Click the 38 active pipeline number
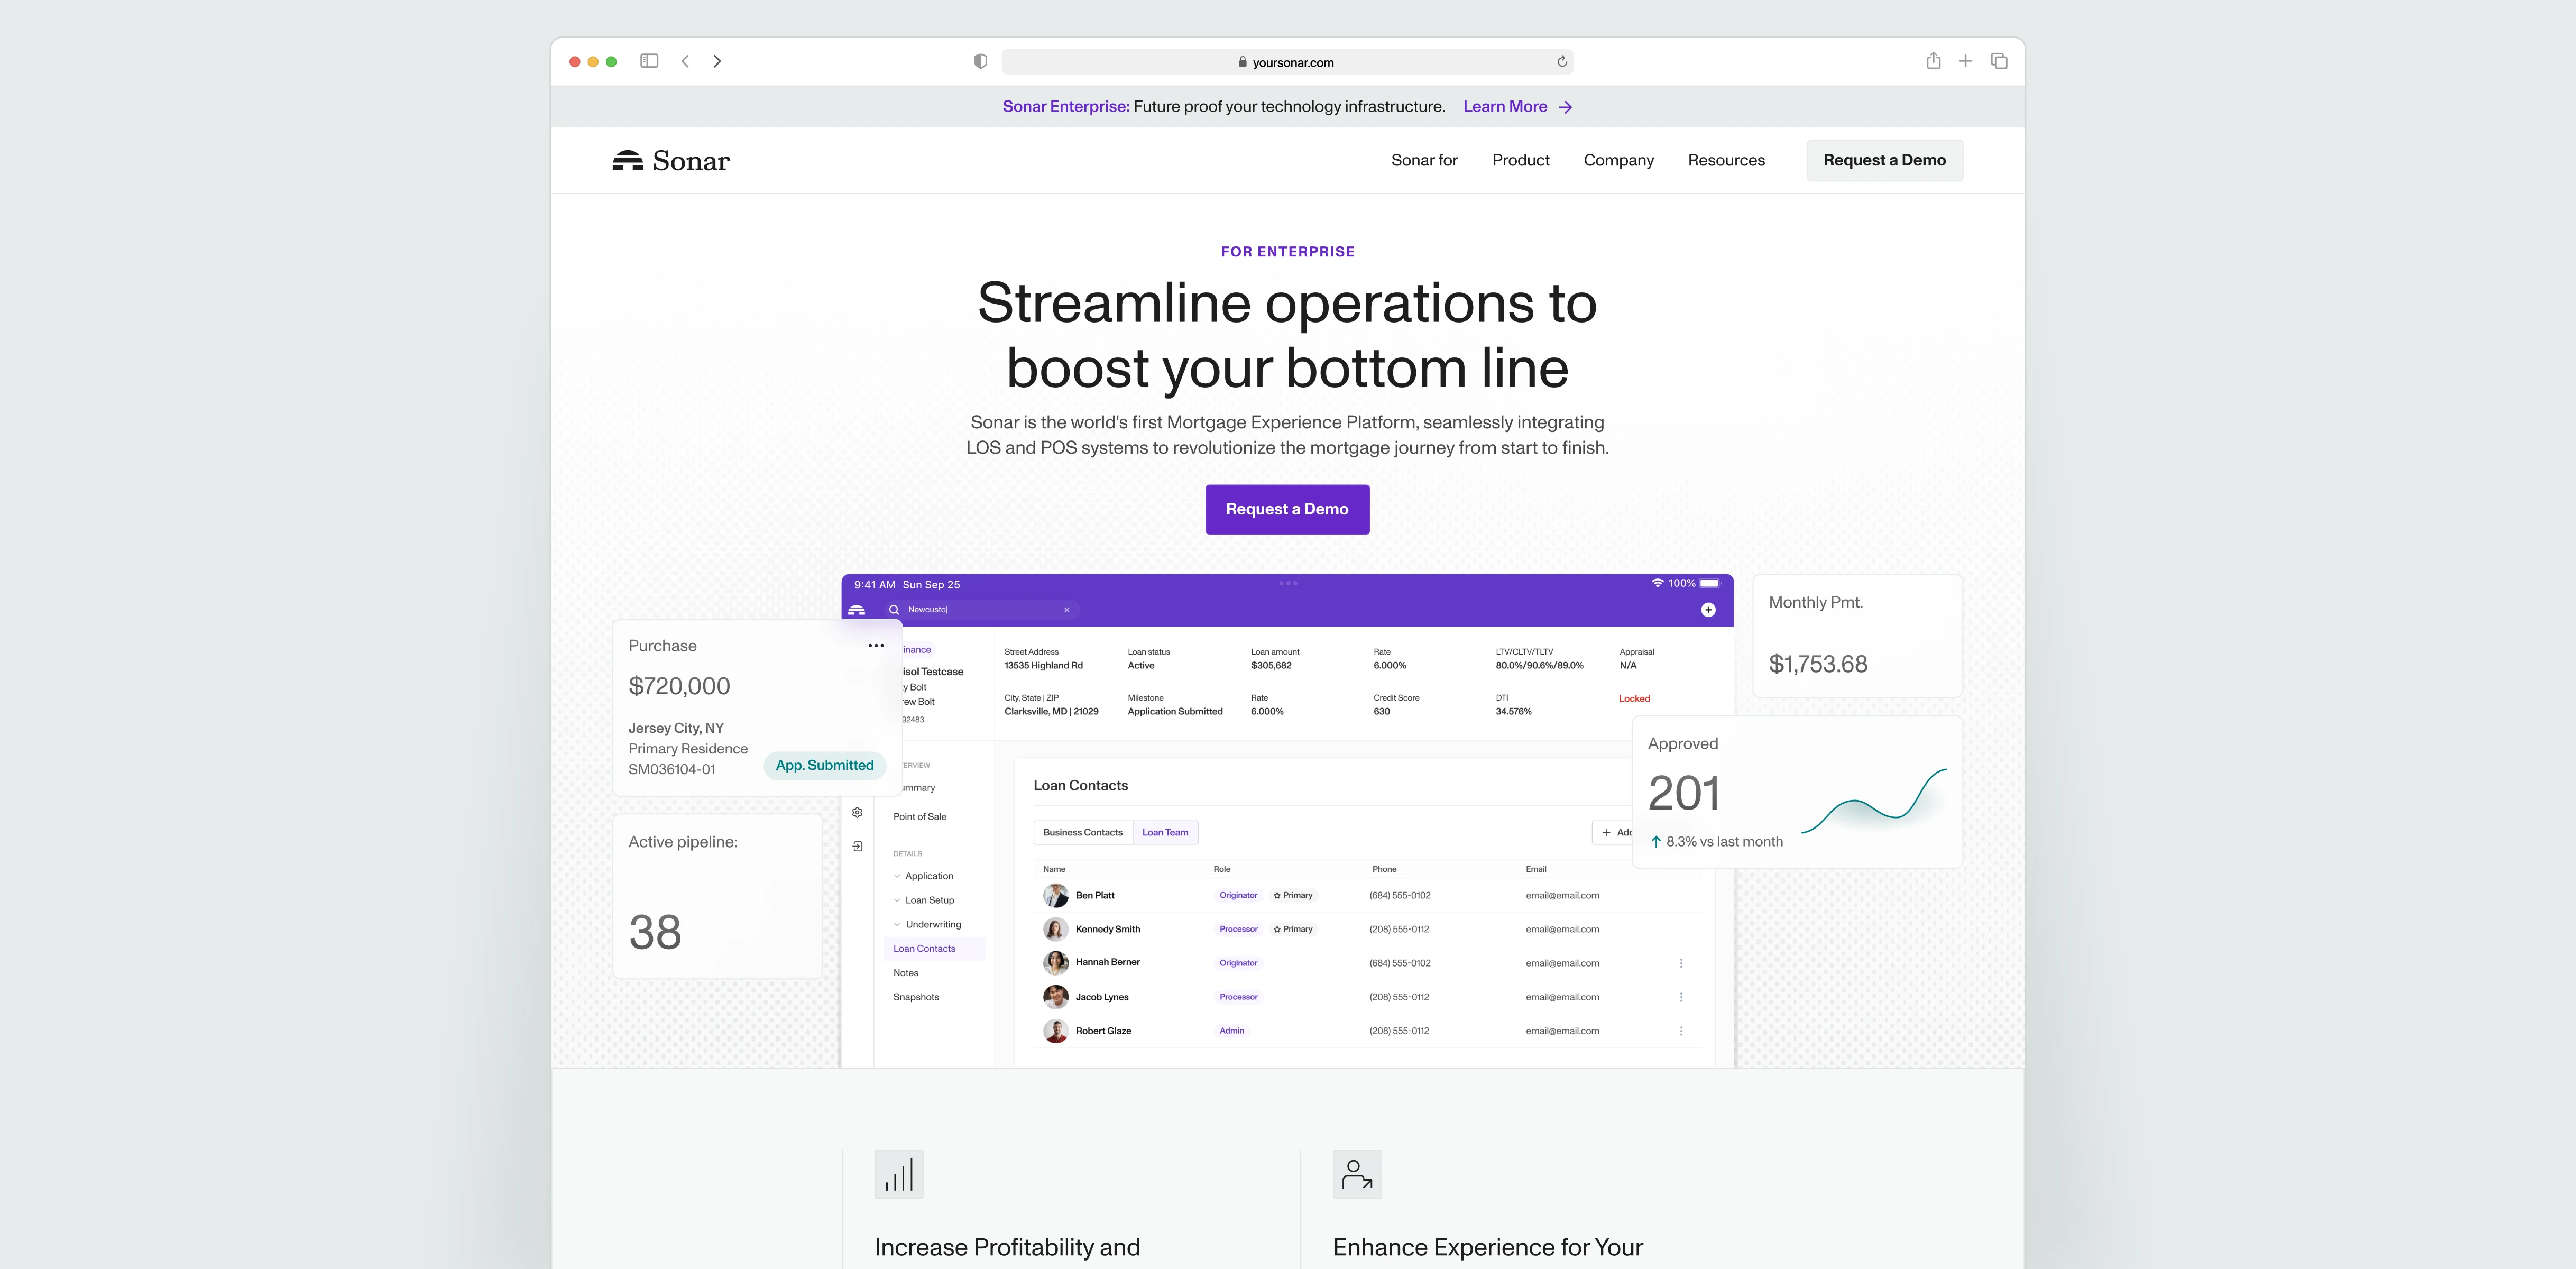The width and height of the screenshot is (2576, 1269). pos(655,933)
